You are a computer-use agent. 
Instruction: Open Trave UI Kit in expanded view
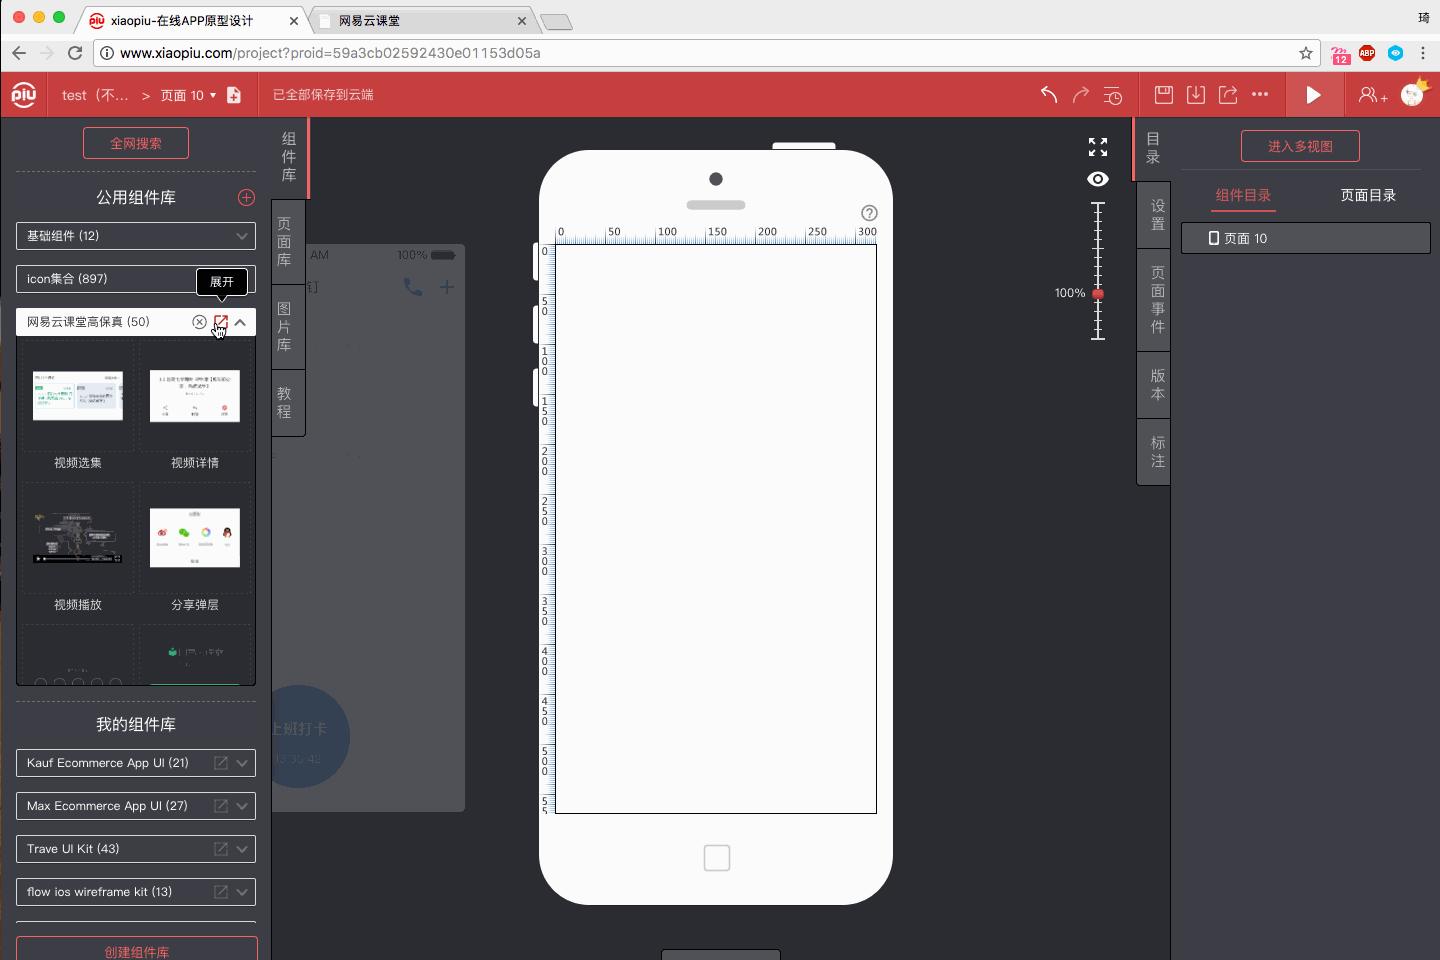coord(221,849)
